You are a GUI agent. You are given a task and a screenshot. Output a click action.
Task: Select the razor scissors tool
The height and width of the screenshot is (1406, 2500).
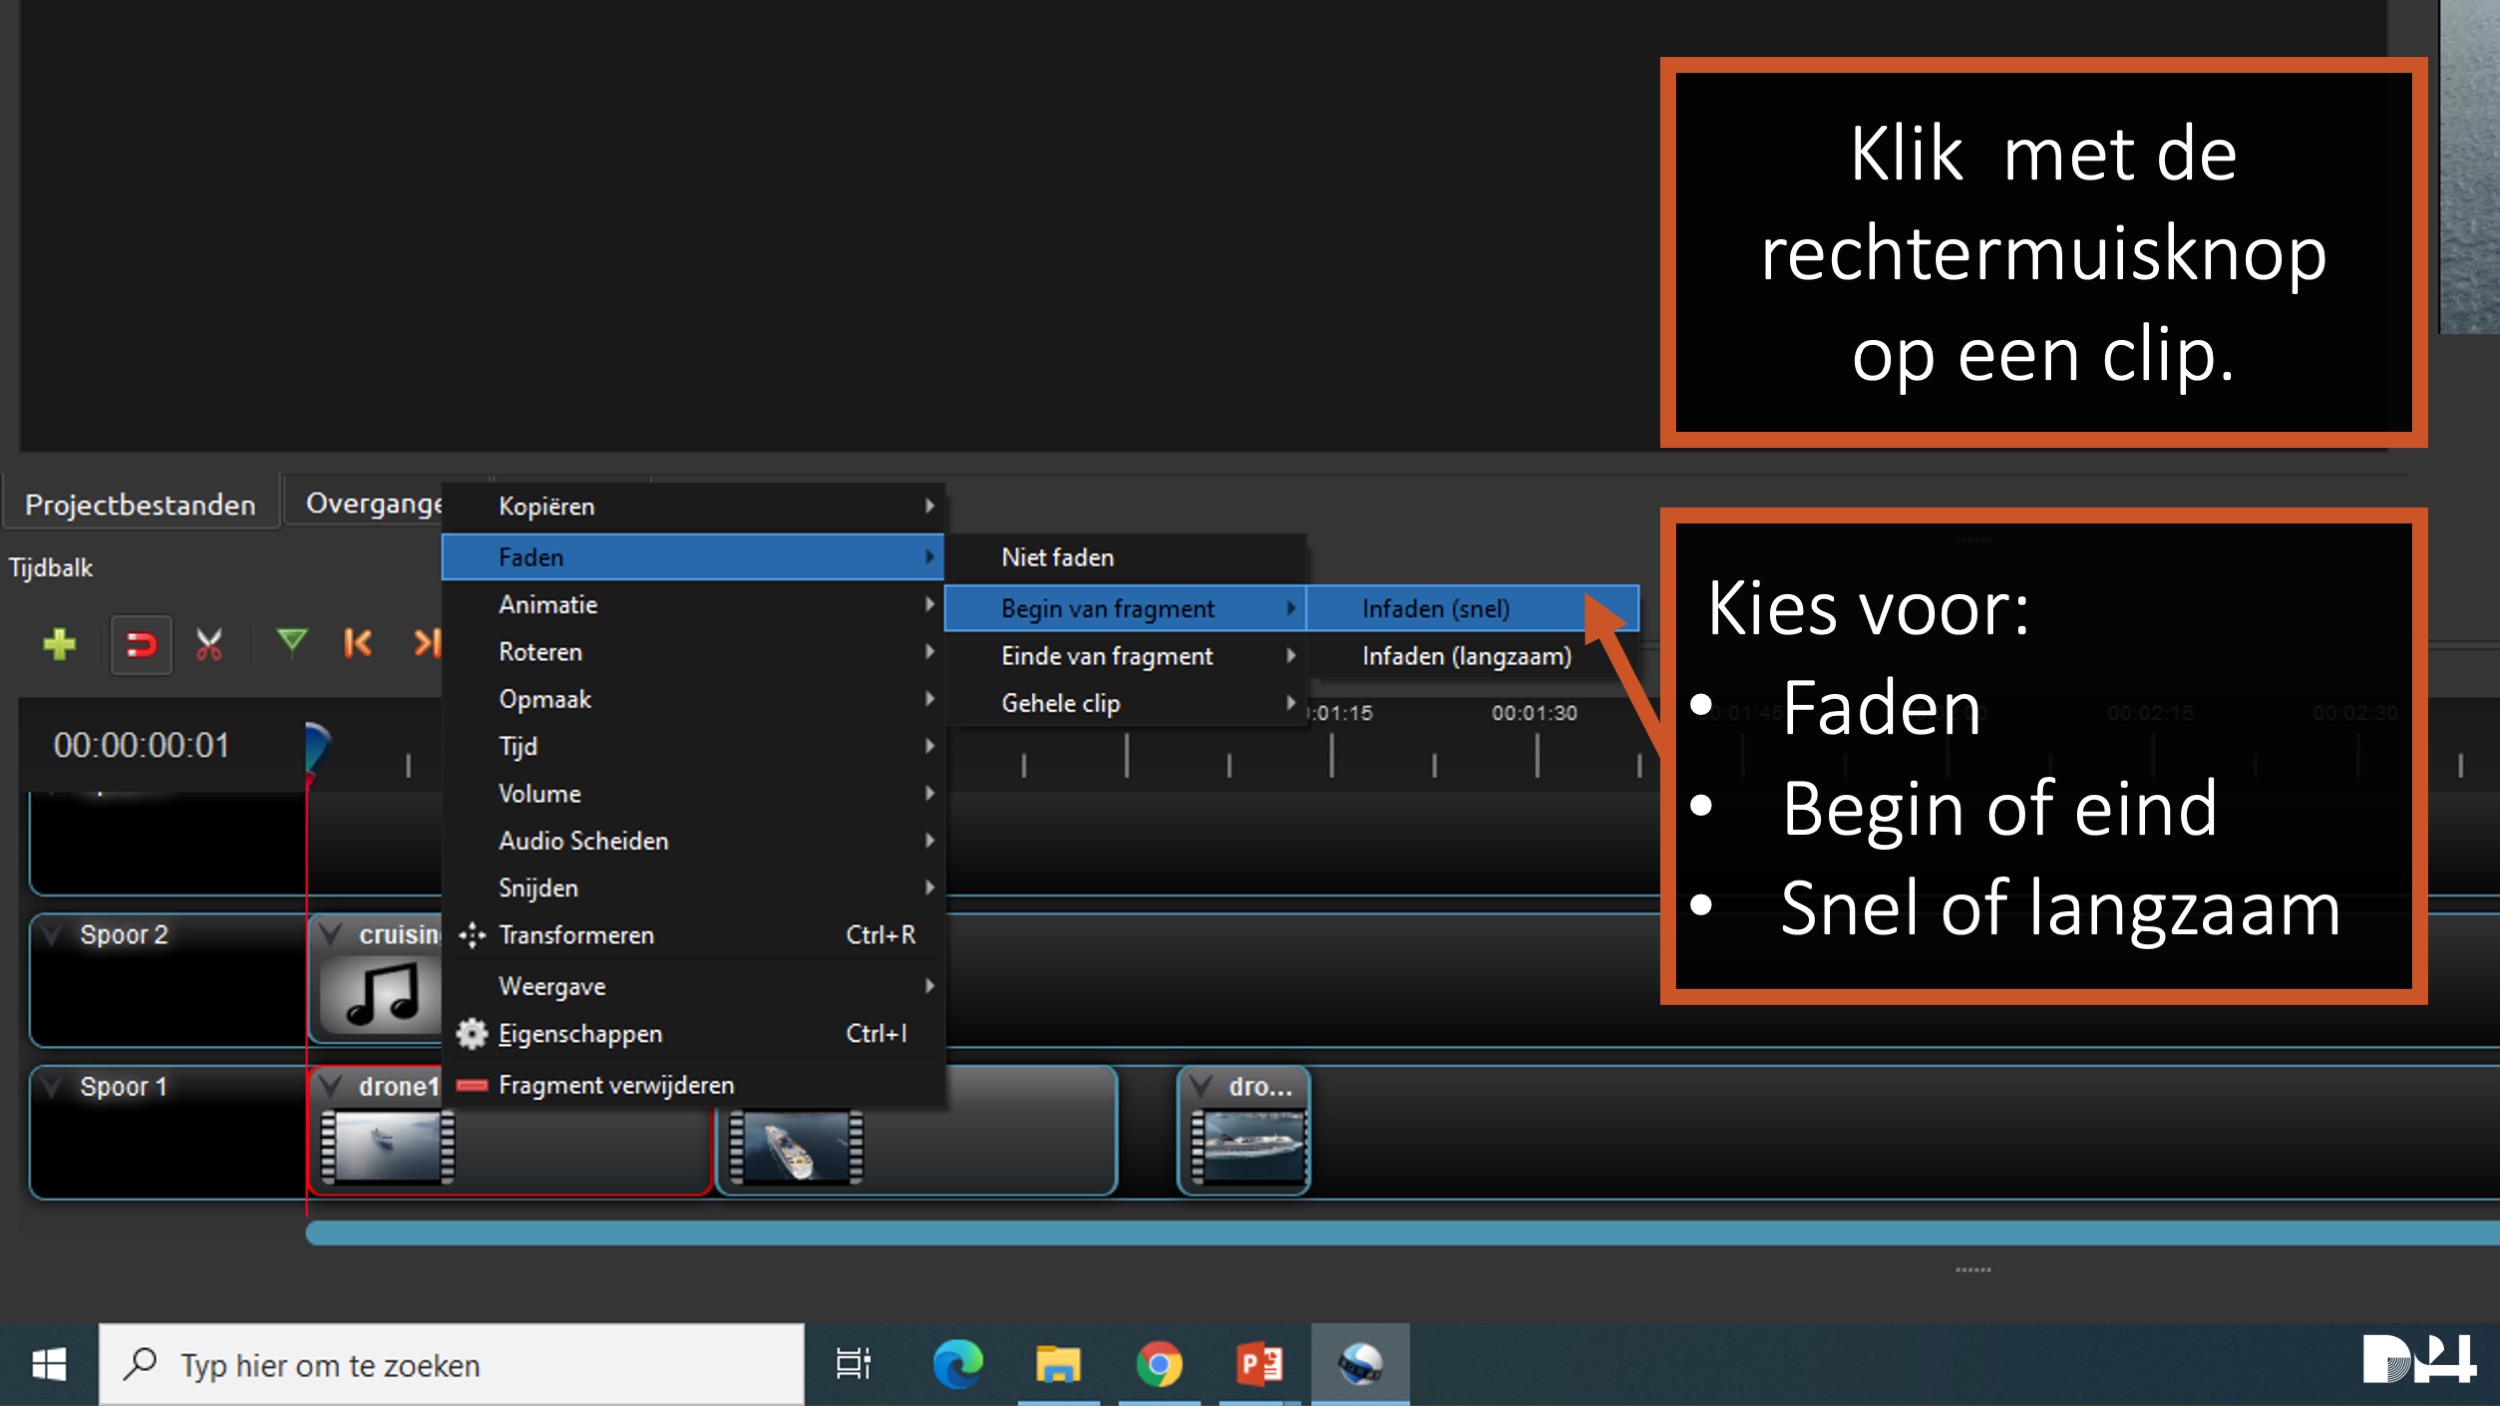209,645
